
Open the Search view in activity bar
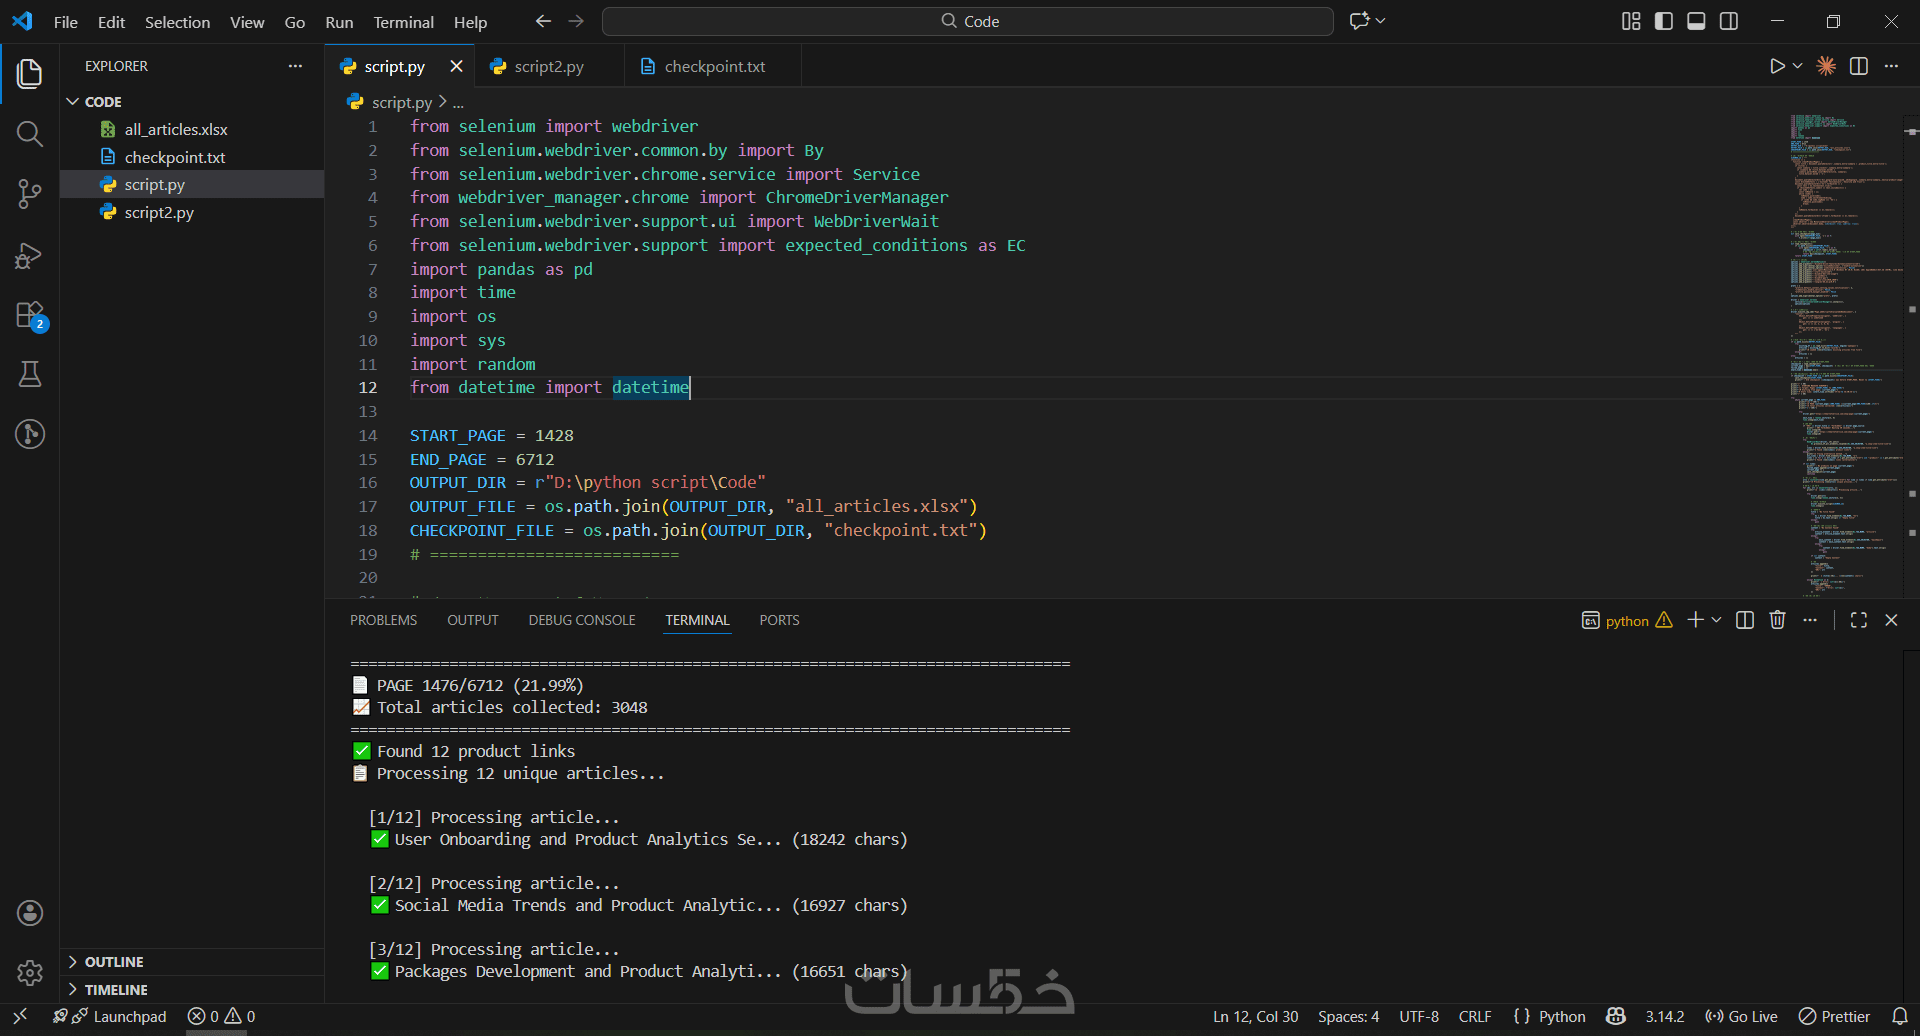(x=30, y=134)
